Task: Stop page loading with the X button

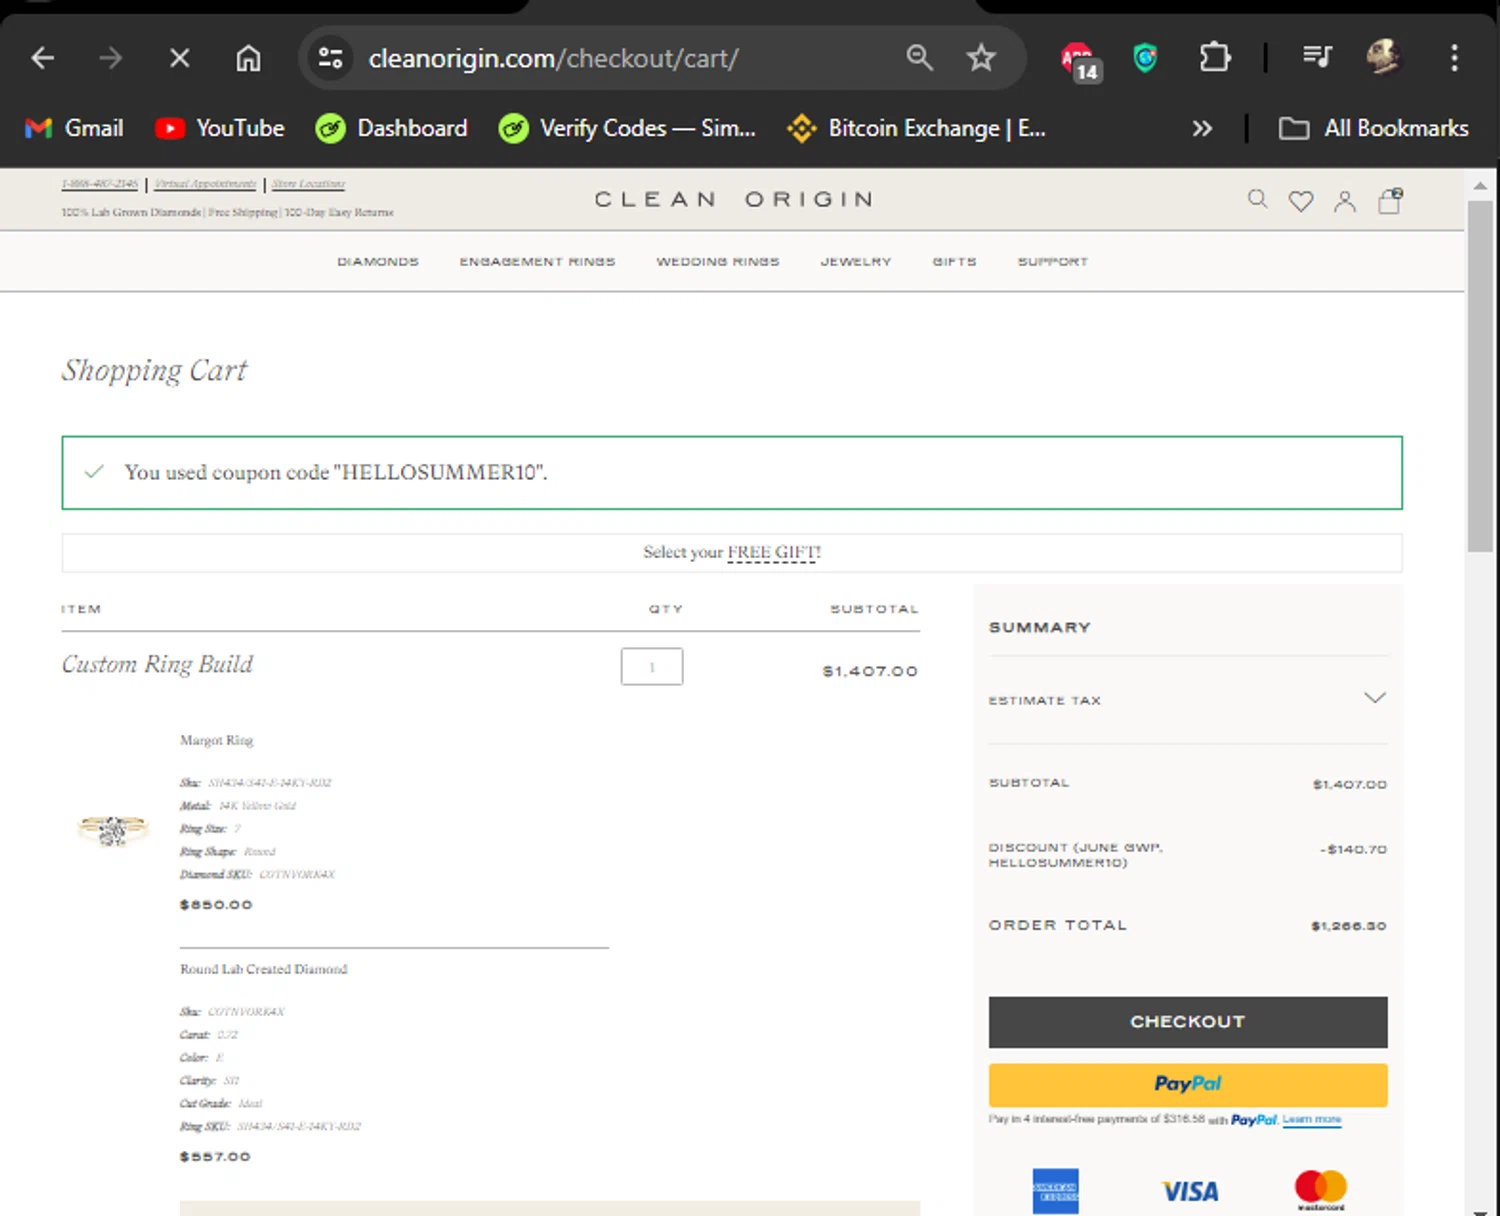Action: tap(180, 58)
